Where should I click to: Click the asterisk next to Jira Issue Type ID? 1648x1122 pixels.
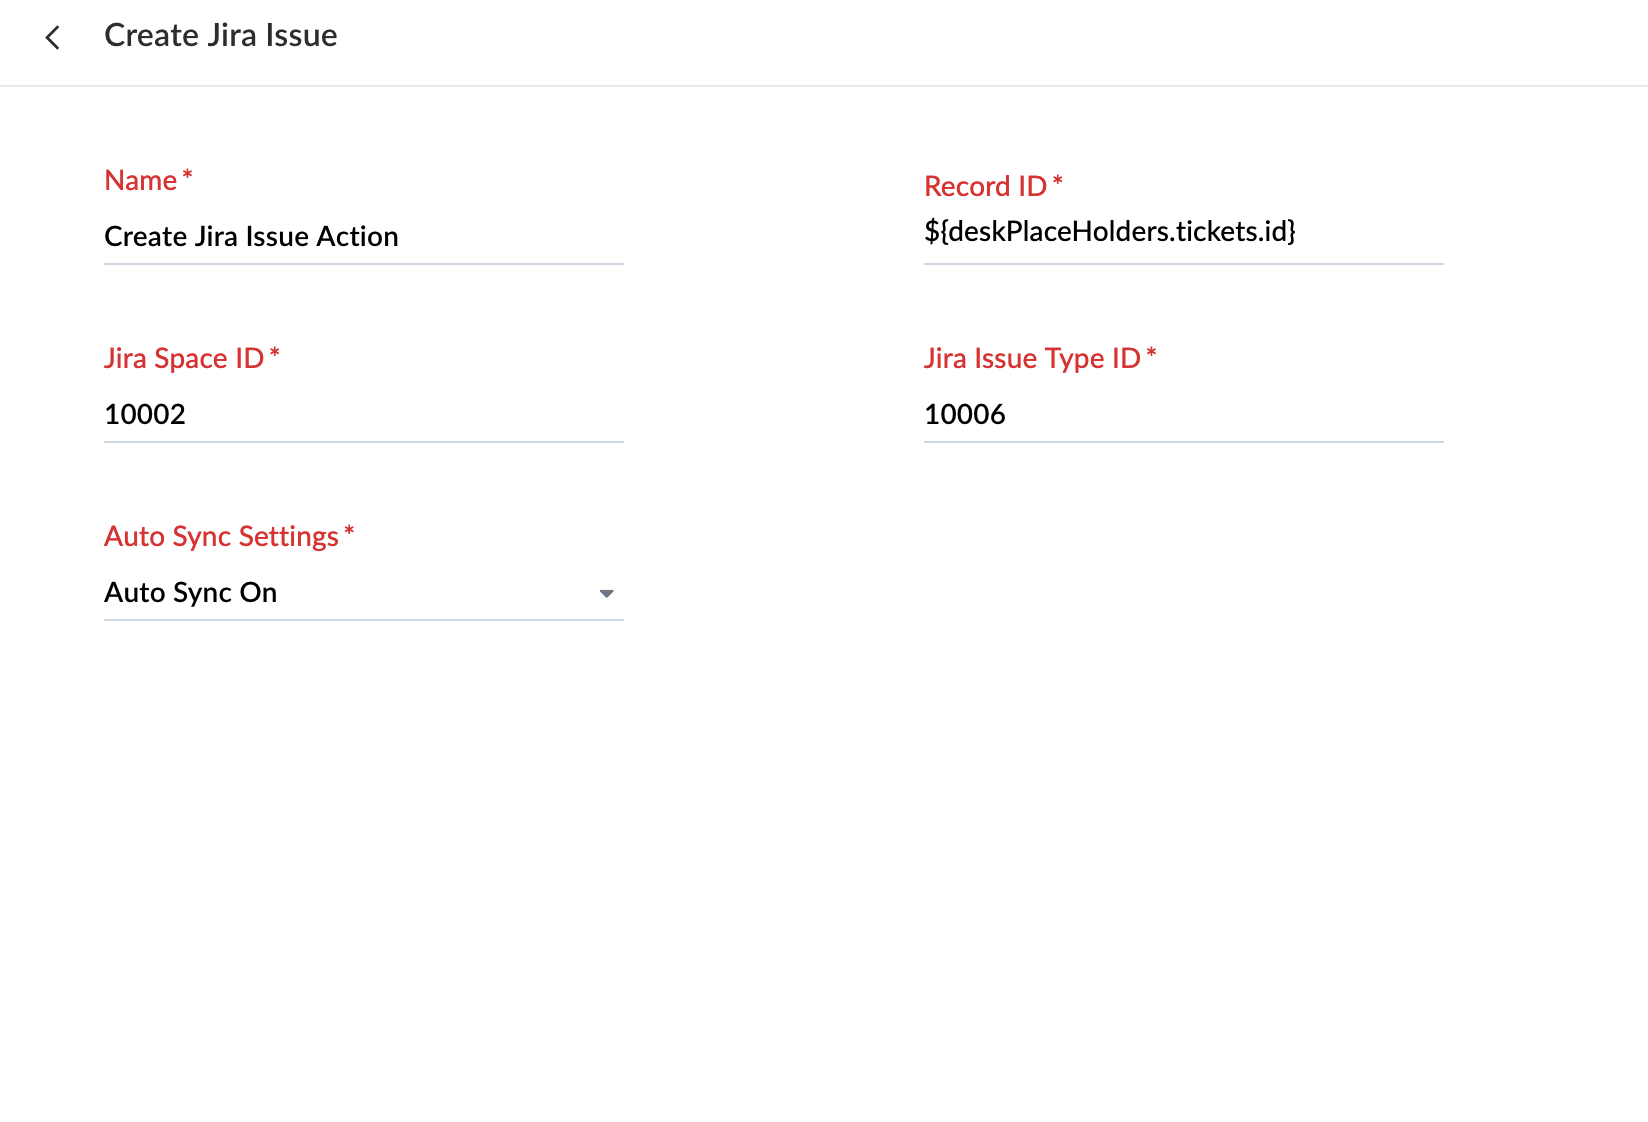pos(1151,353)
